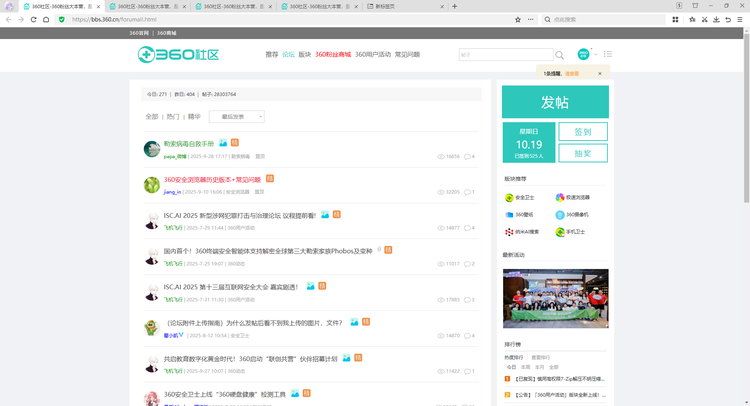
Task: Click the 抽奖 button
Action: (583, 154)
